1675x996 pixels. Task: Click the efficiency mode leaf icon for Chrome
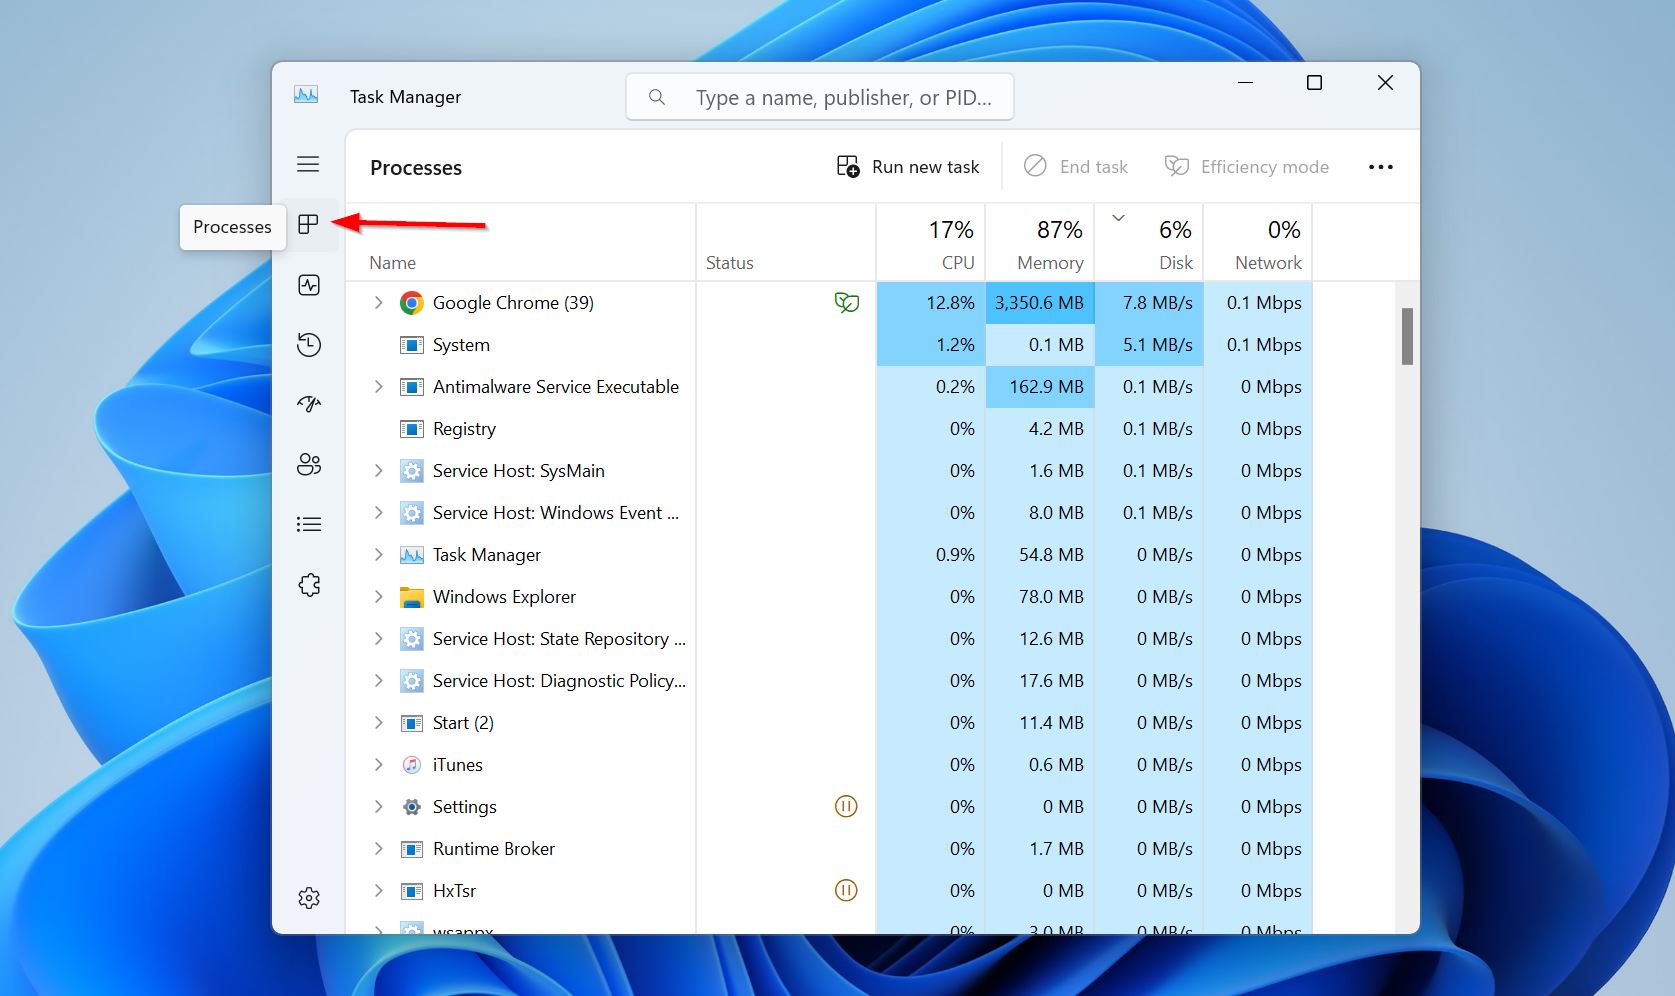[x=846, y=302]
